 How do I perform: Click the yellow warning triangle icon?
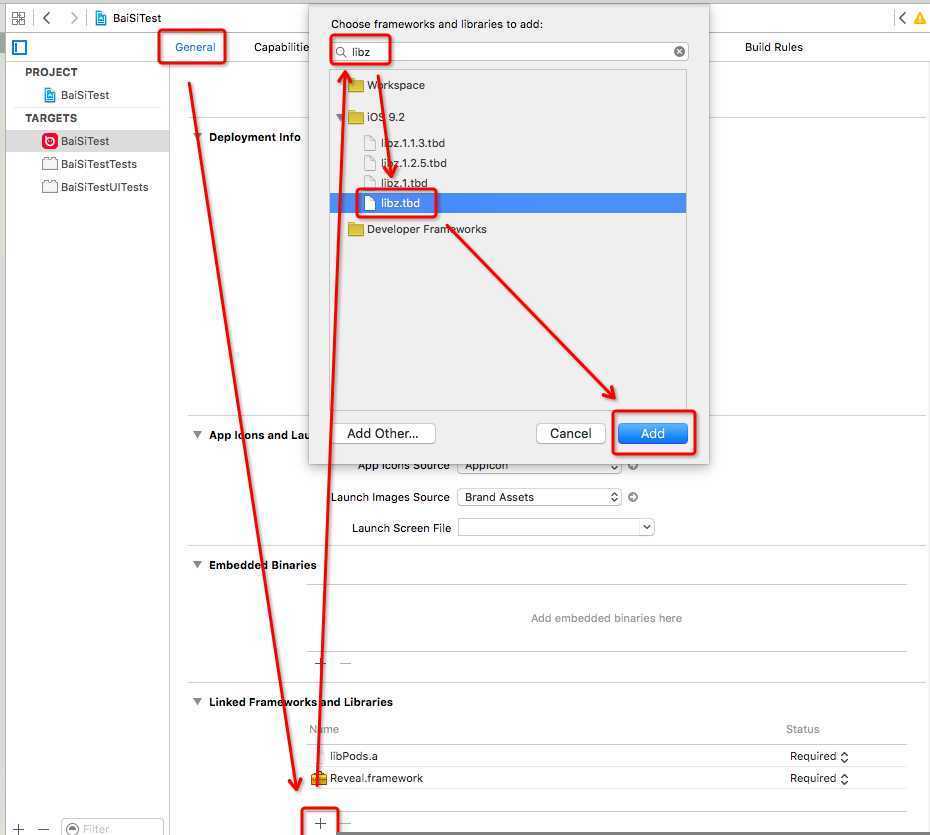pos(920,18)
